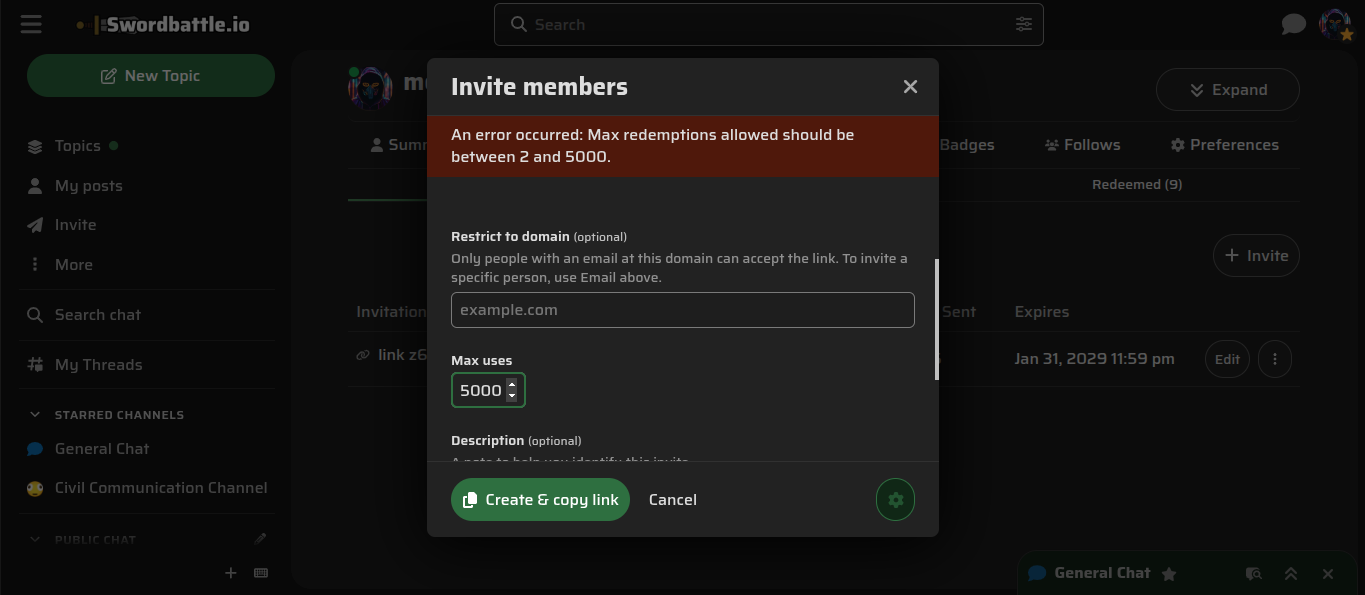Star the General Chat drawer
This screenshot has width=1365, height=595.
1168,574
